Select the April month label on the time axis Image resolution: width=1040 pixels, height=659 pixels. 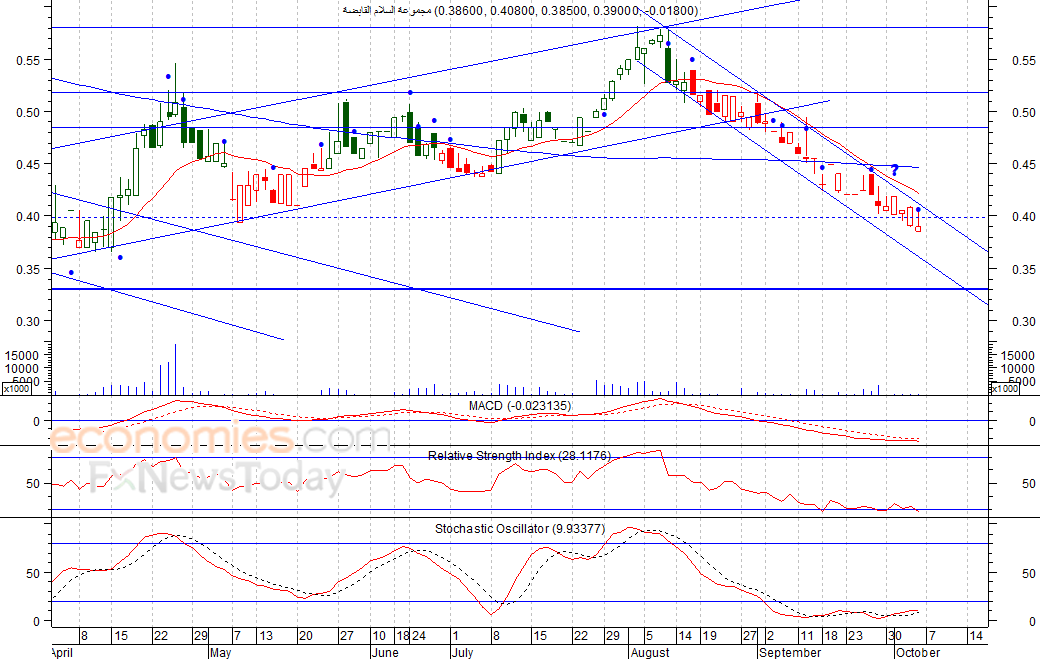click(x=62, y=653)
